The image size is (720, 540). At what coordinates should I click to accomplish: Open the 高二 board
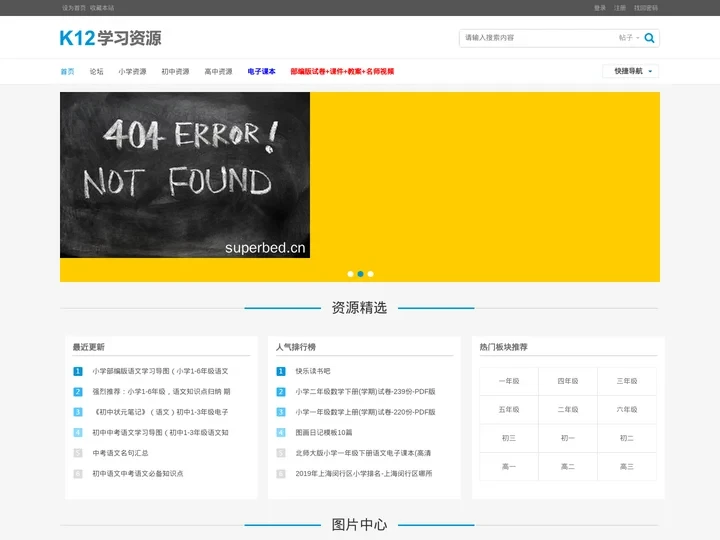pyautogui.click(x=568, y=467)
